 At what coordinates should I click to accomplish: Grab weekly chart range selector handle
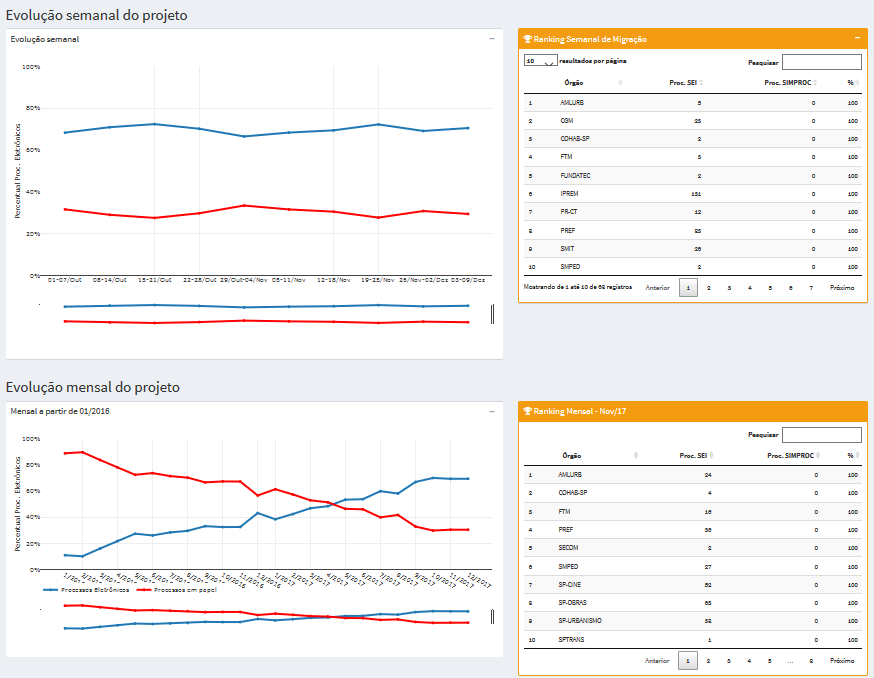(x=492, y=314)
